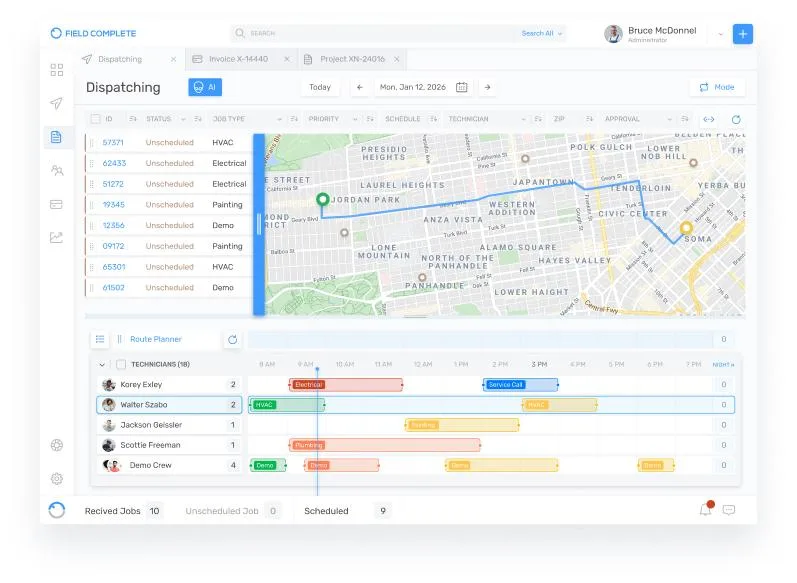Open the invoices card sidebar icon
Image resolution: width=797 pixels, height=583 pixels.
pyautogui.click(x=56, y=204)
